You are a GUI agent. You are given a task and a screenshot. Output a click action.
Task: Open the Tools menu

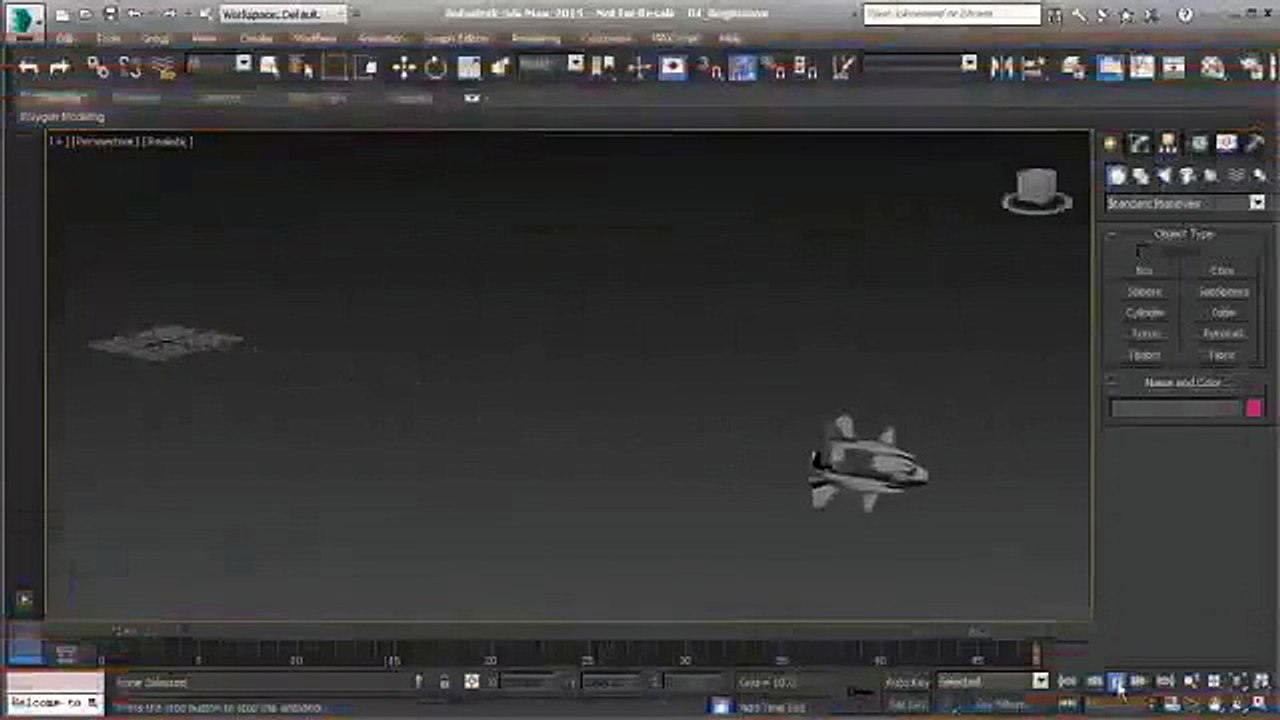tap(108, 39)
